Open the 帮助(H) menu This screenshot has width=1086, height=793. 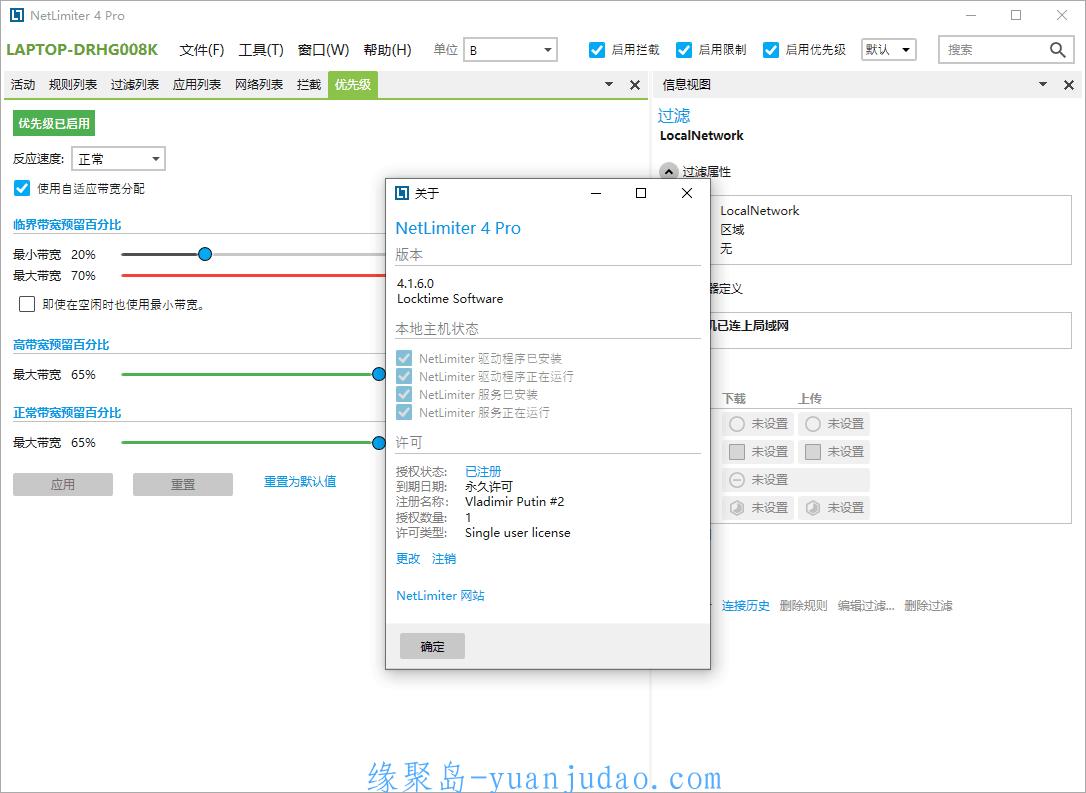[x=387, y=50]
